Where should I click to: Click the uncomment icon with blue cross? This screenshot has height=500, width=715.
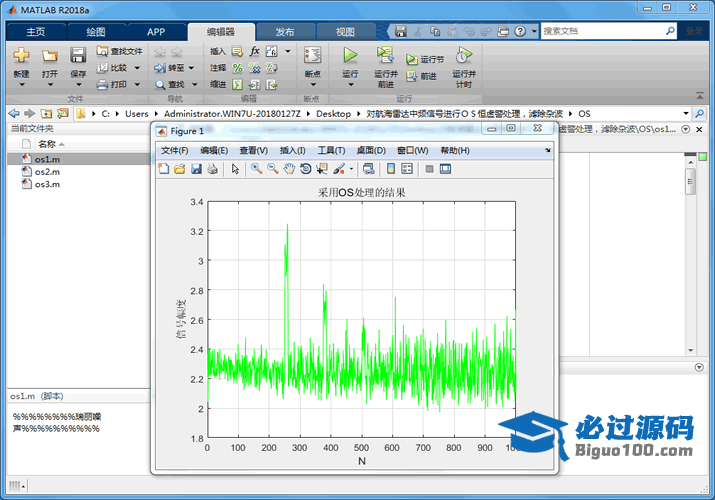coord(254,68)
